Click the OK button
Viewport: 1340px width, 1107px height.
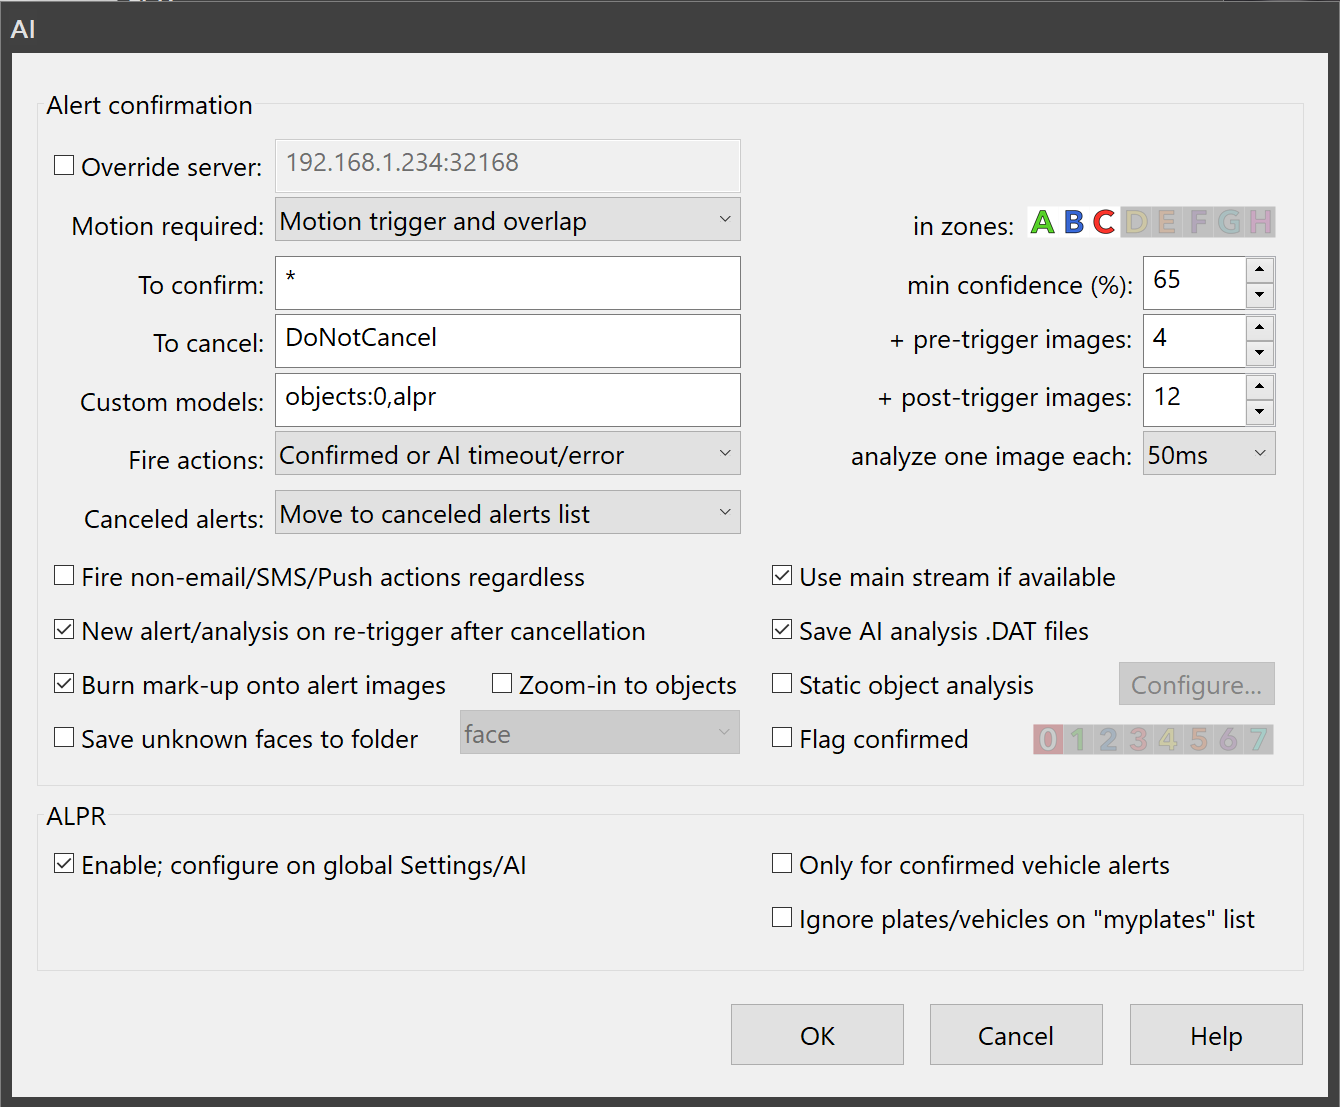pyautogui.click(x=817, y=1035)
